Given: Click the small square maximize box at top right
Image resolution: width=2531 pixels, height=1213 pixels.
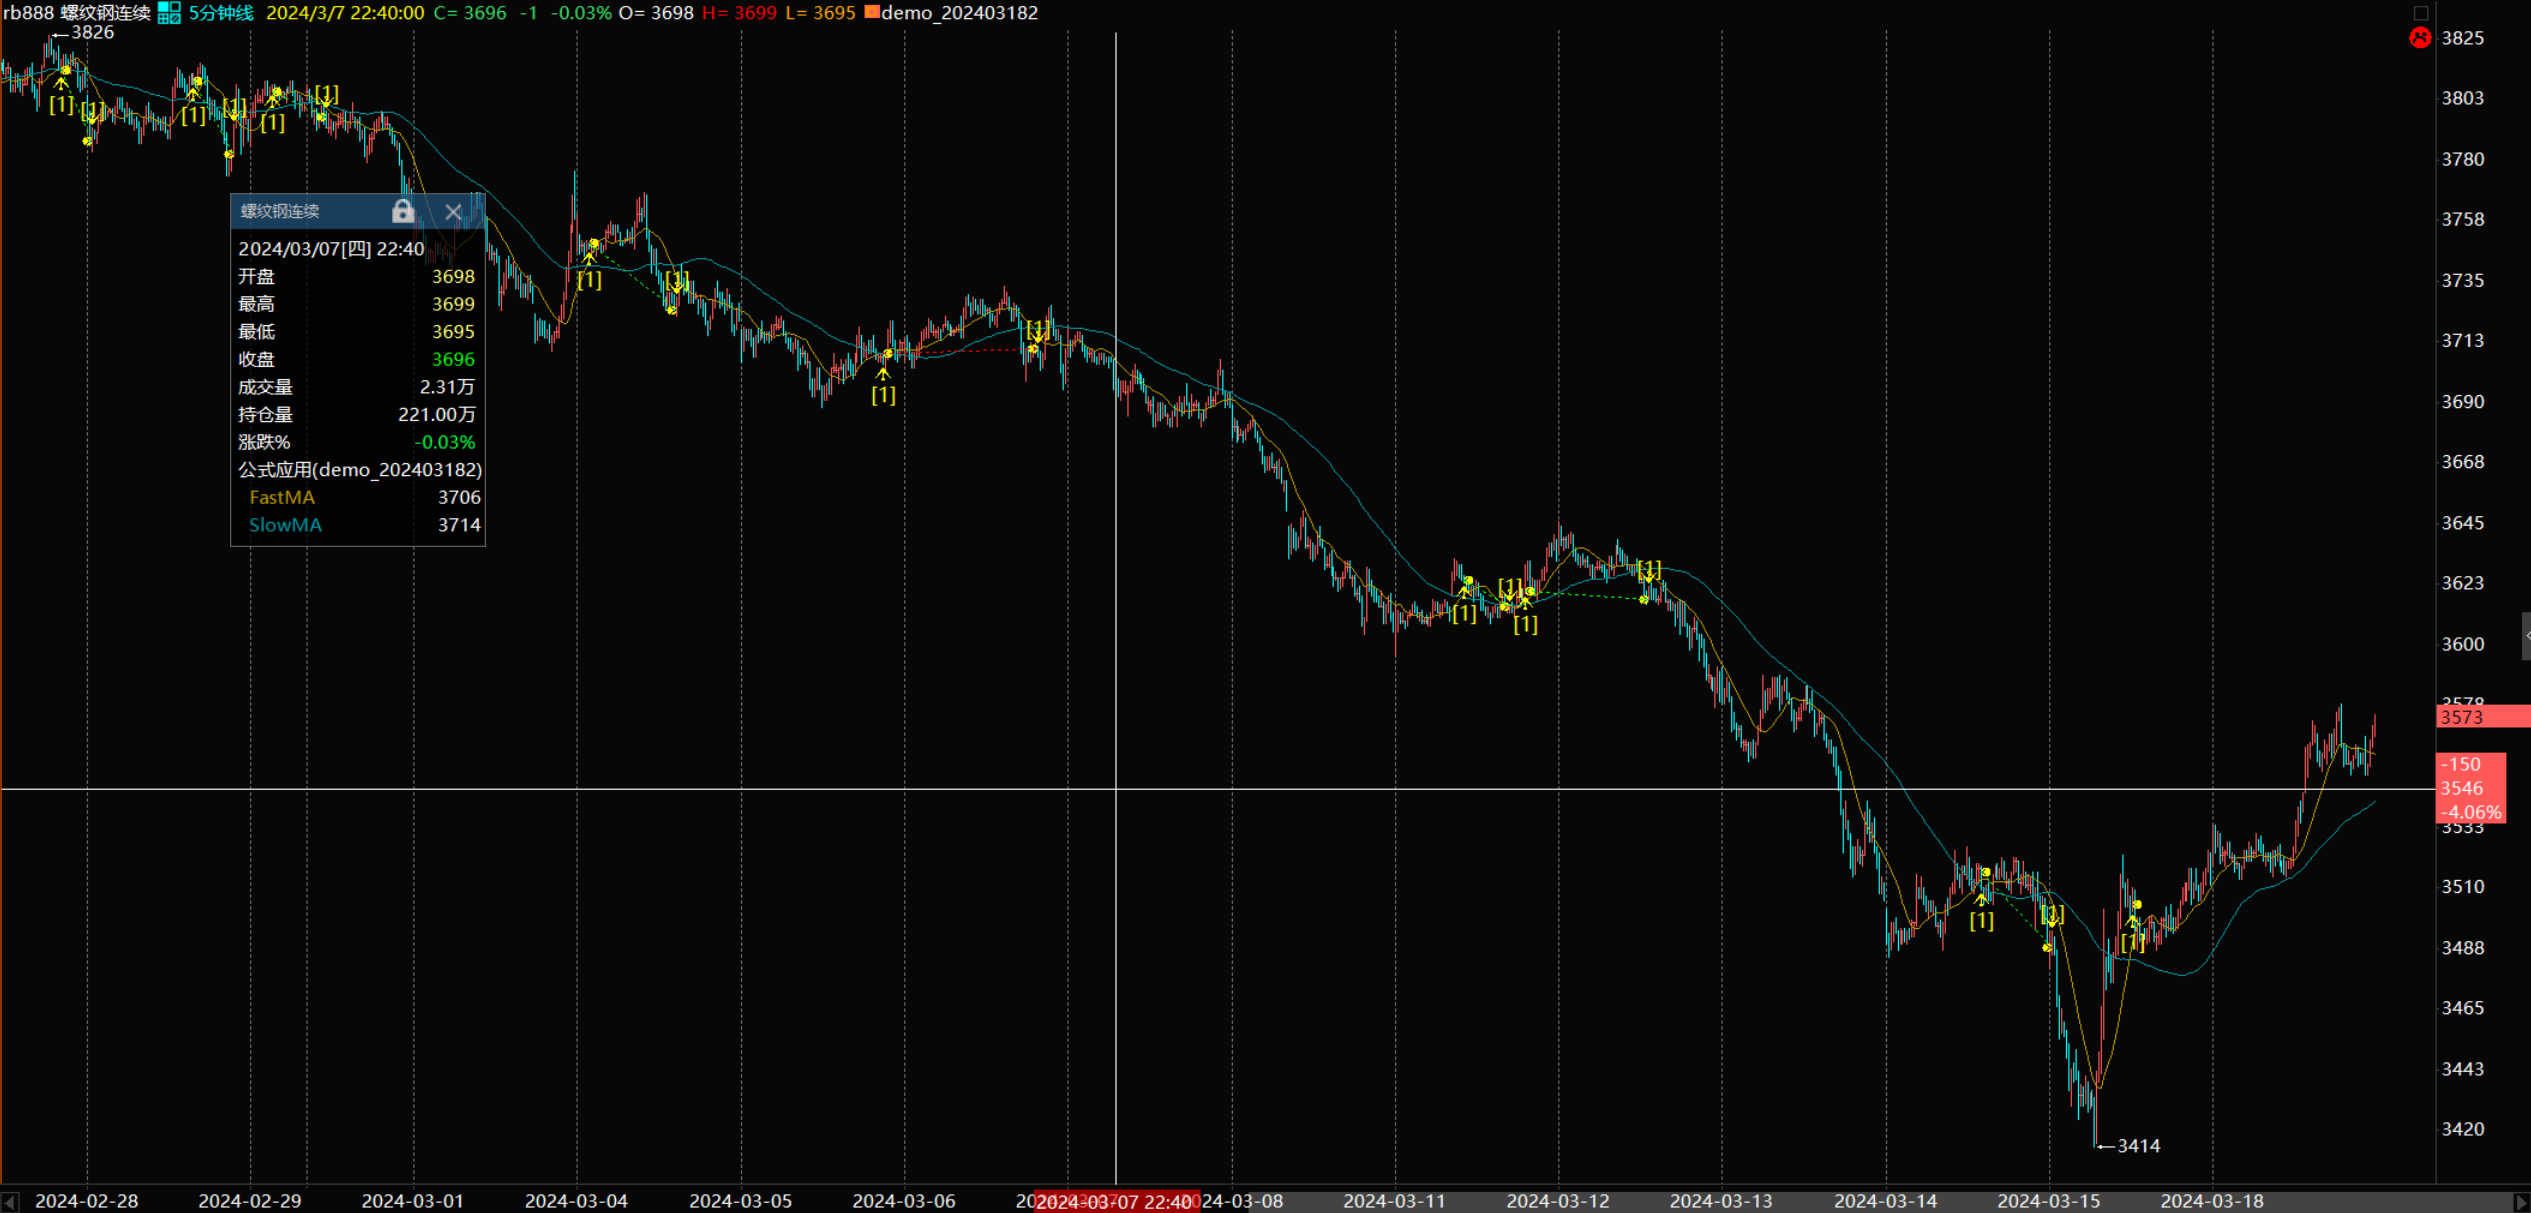Looking at the screenshot, I should (2421, 13).
